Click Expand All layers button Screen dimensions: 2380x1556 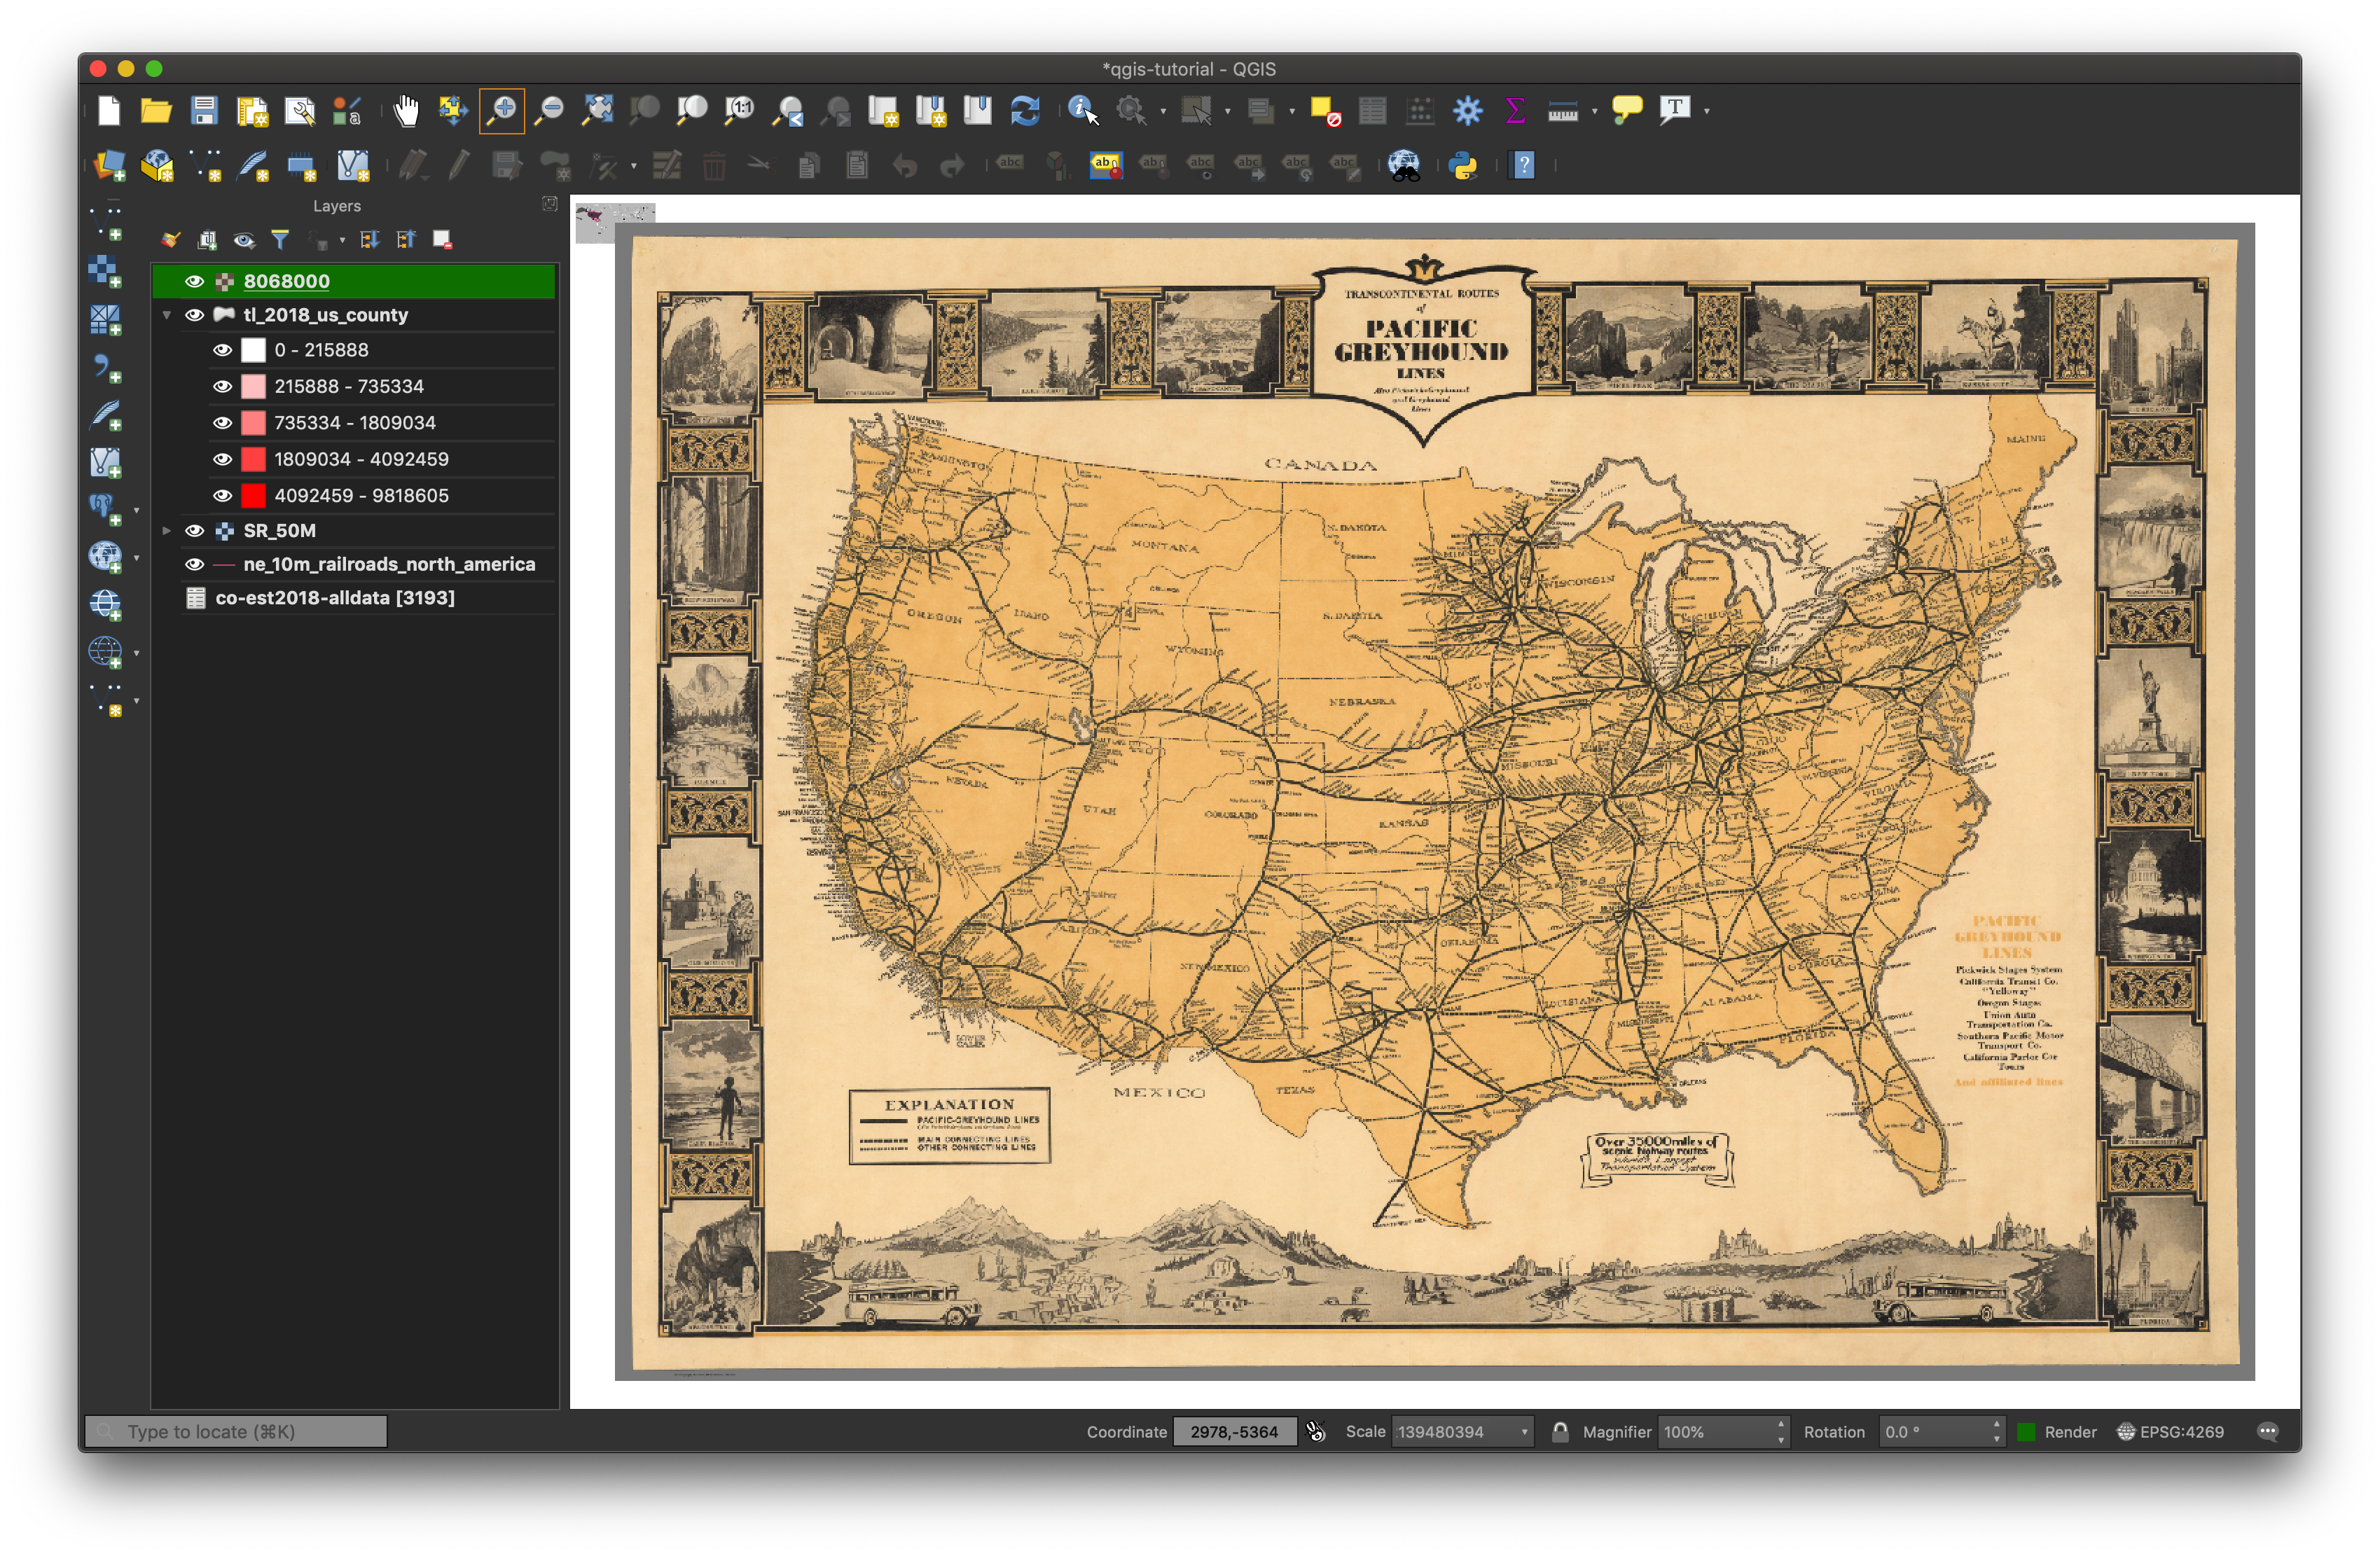pos(369,240)
